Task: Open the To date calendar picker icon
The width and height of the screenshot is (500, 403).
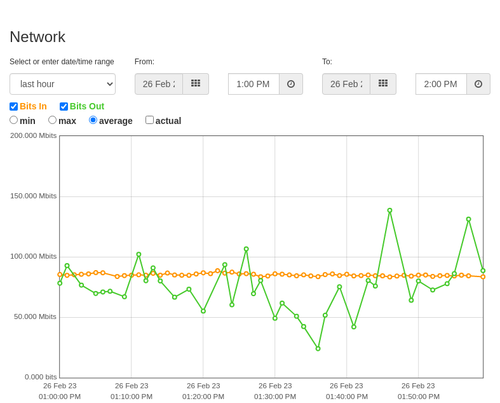Action: tap(383, 84)
